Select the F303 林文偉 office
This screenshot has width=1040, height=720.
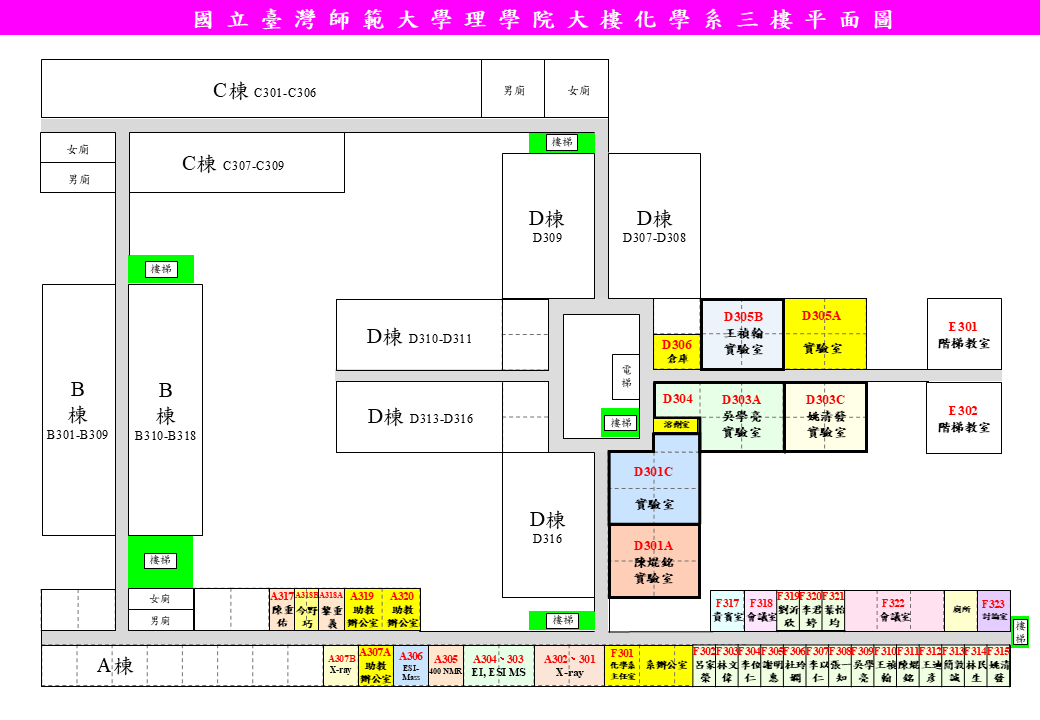tap(727, 666)
